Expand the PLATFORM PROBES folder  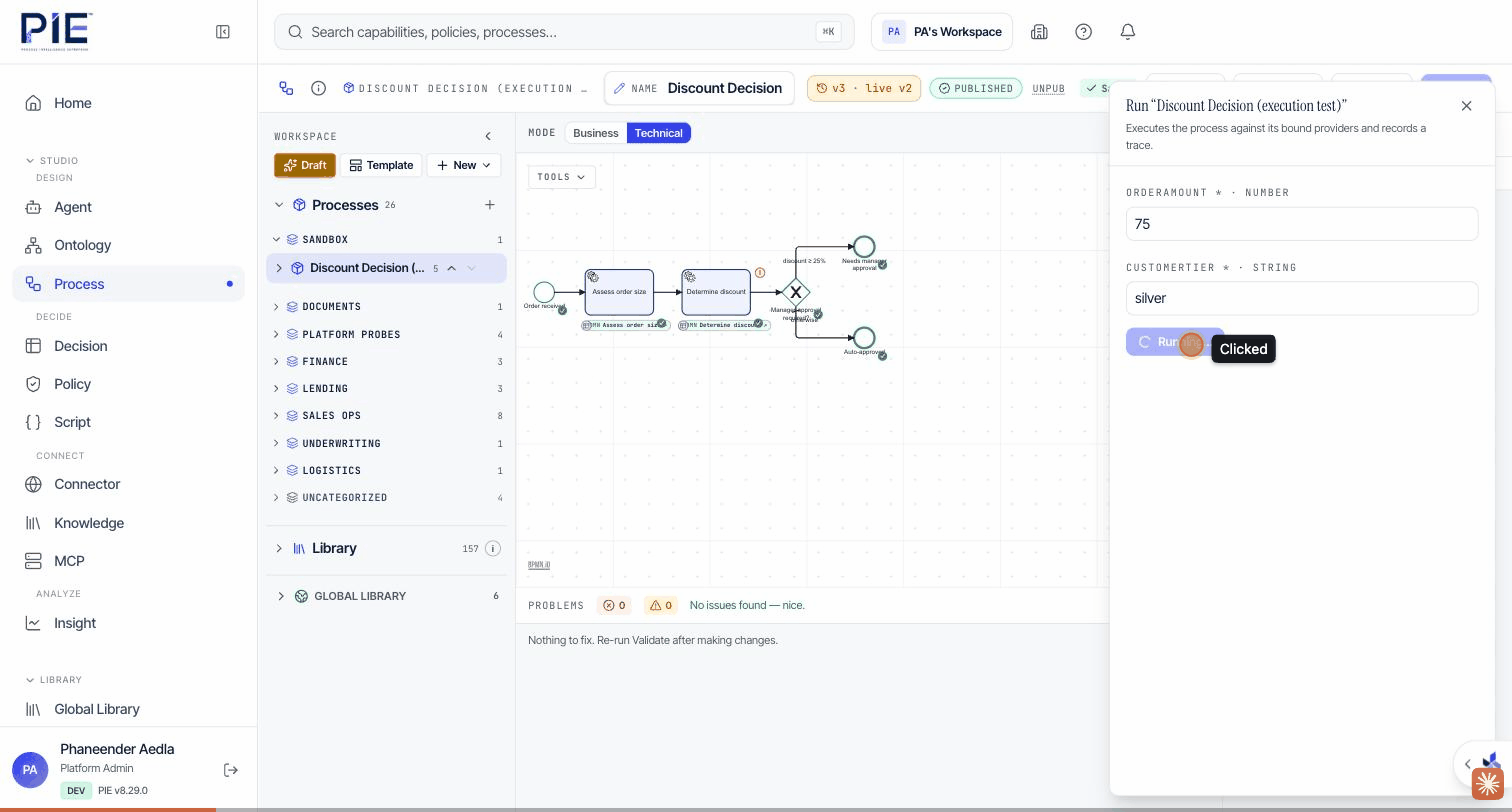277,335
